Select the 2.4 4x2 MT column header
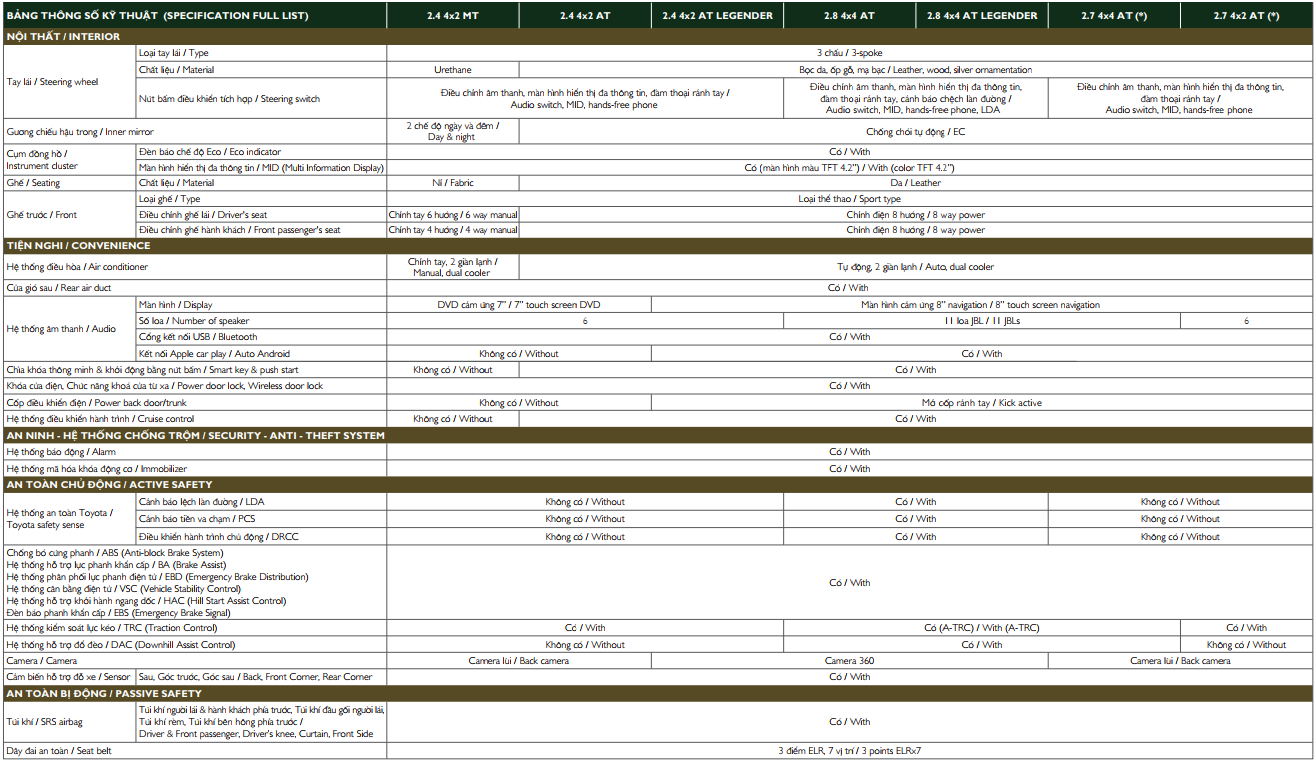Viewport: 1316px width, 763px height. pyautogui.click(x=453, y=16)
